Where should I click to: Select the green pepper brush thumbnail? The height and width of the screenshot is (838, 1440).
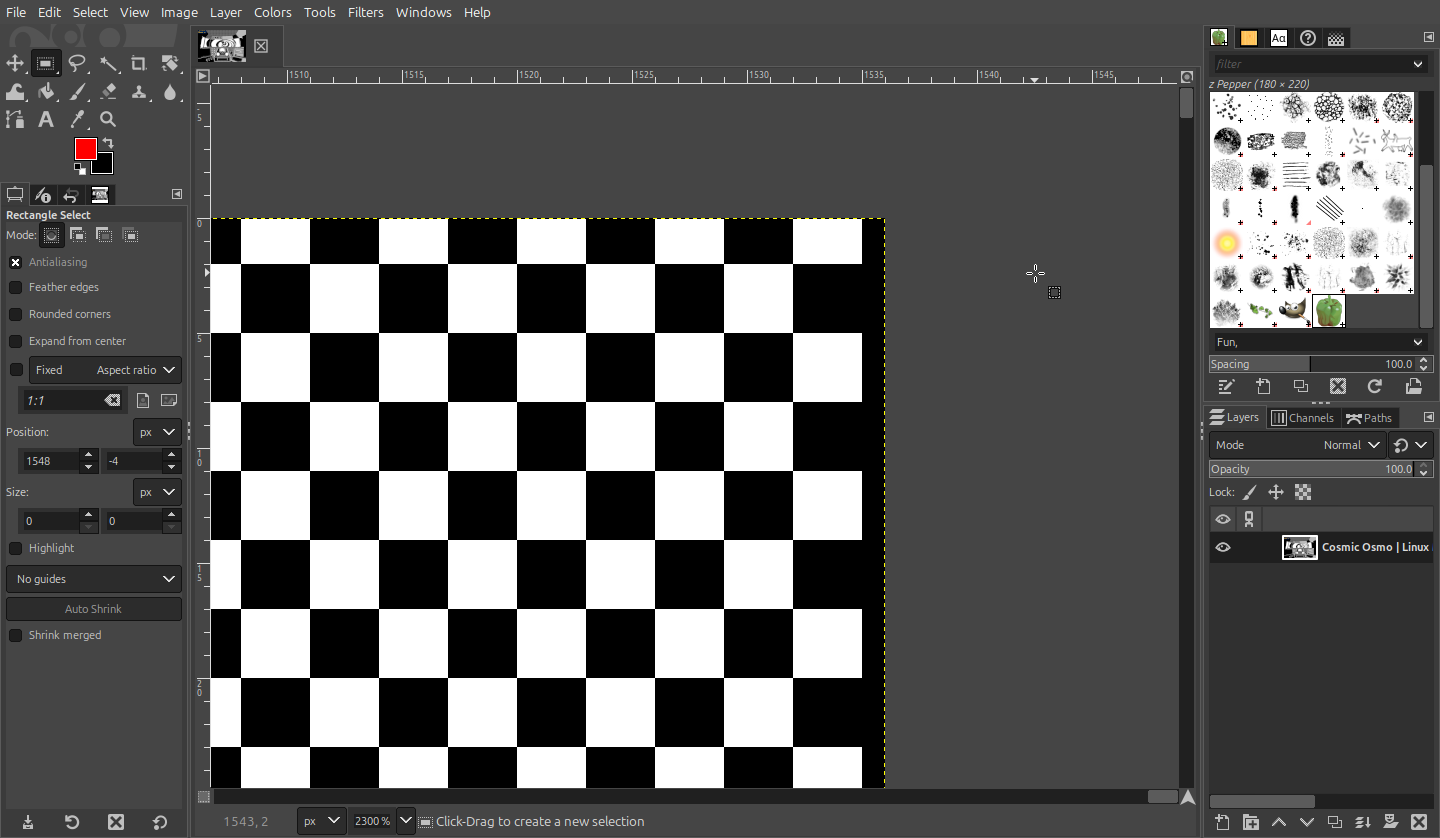point(1329,311)
